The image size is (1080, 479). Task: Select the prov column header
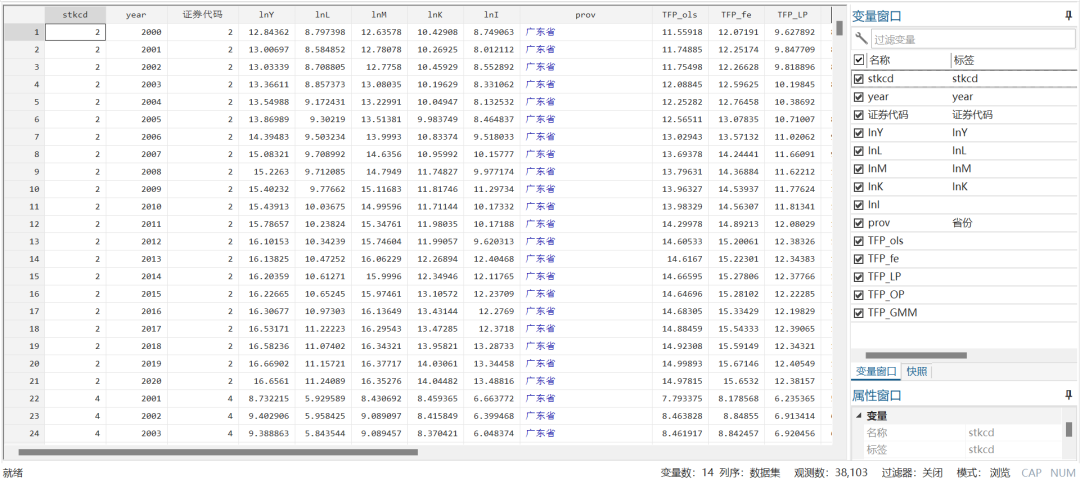586,14
